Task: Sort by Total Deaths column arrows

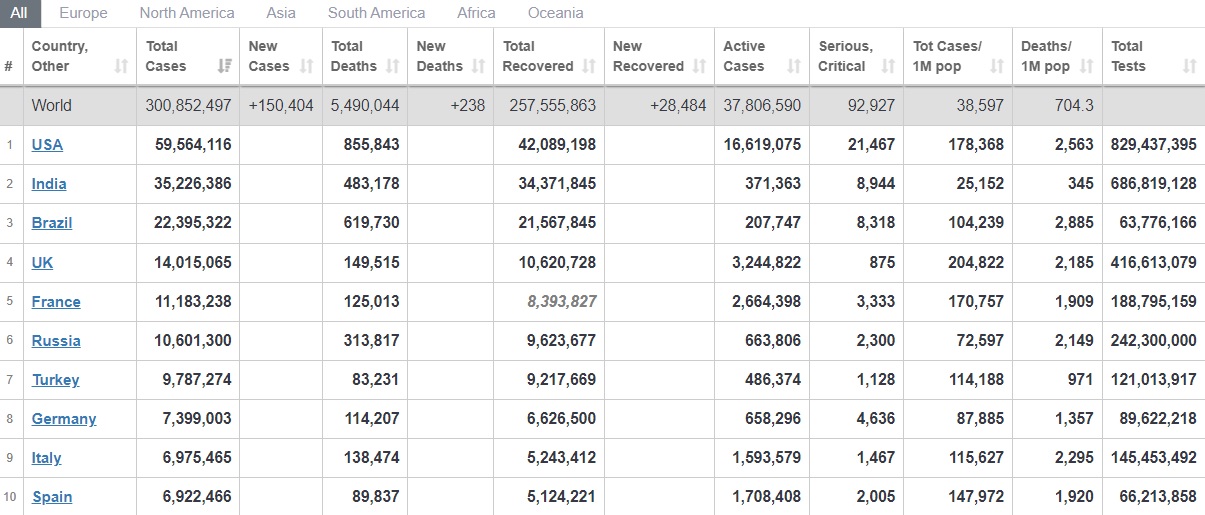Action: tap(393, 67)
